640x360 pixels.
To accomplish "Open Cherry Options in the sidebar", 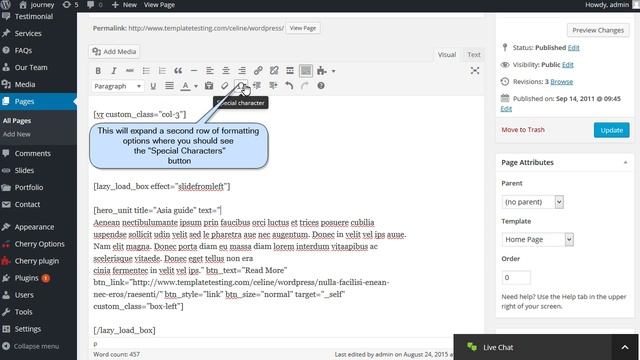I will coord(39,244).
